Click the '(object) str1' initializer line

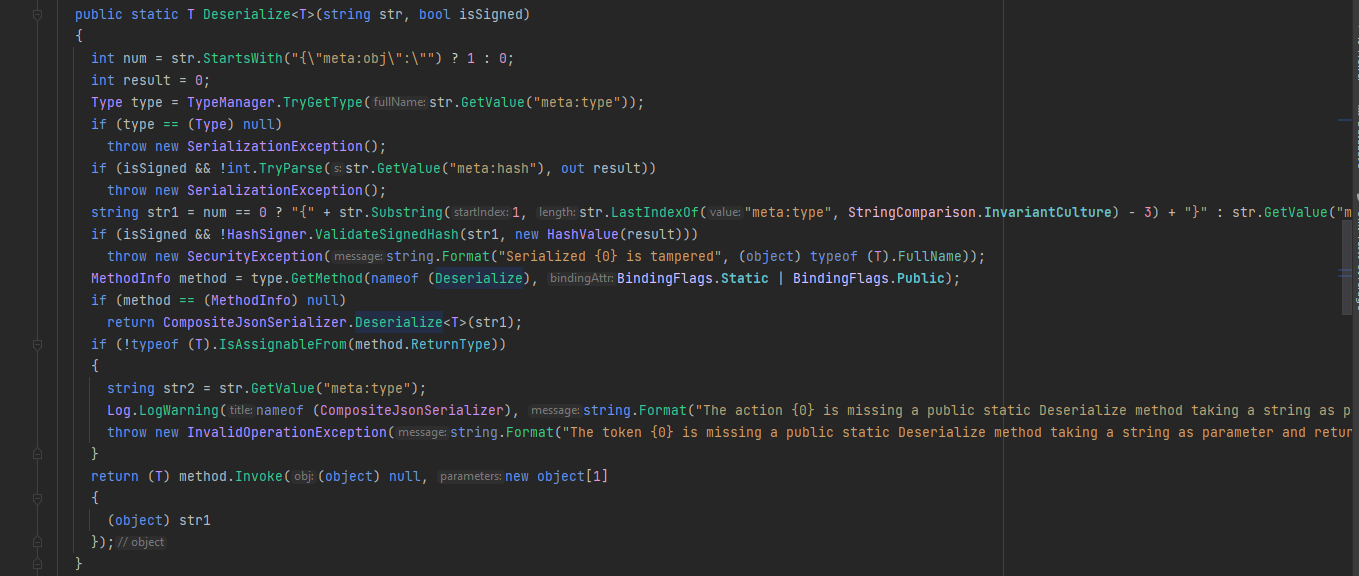(159, 520)
